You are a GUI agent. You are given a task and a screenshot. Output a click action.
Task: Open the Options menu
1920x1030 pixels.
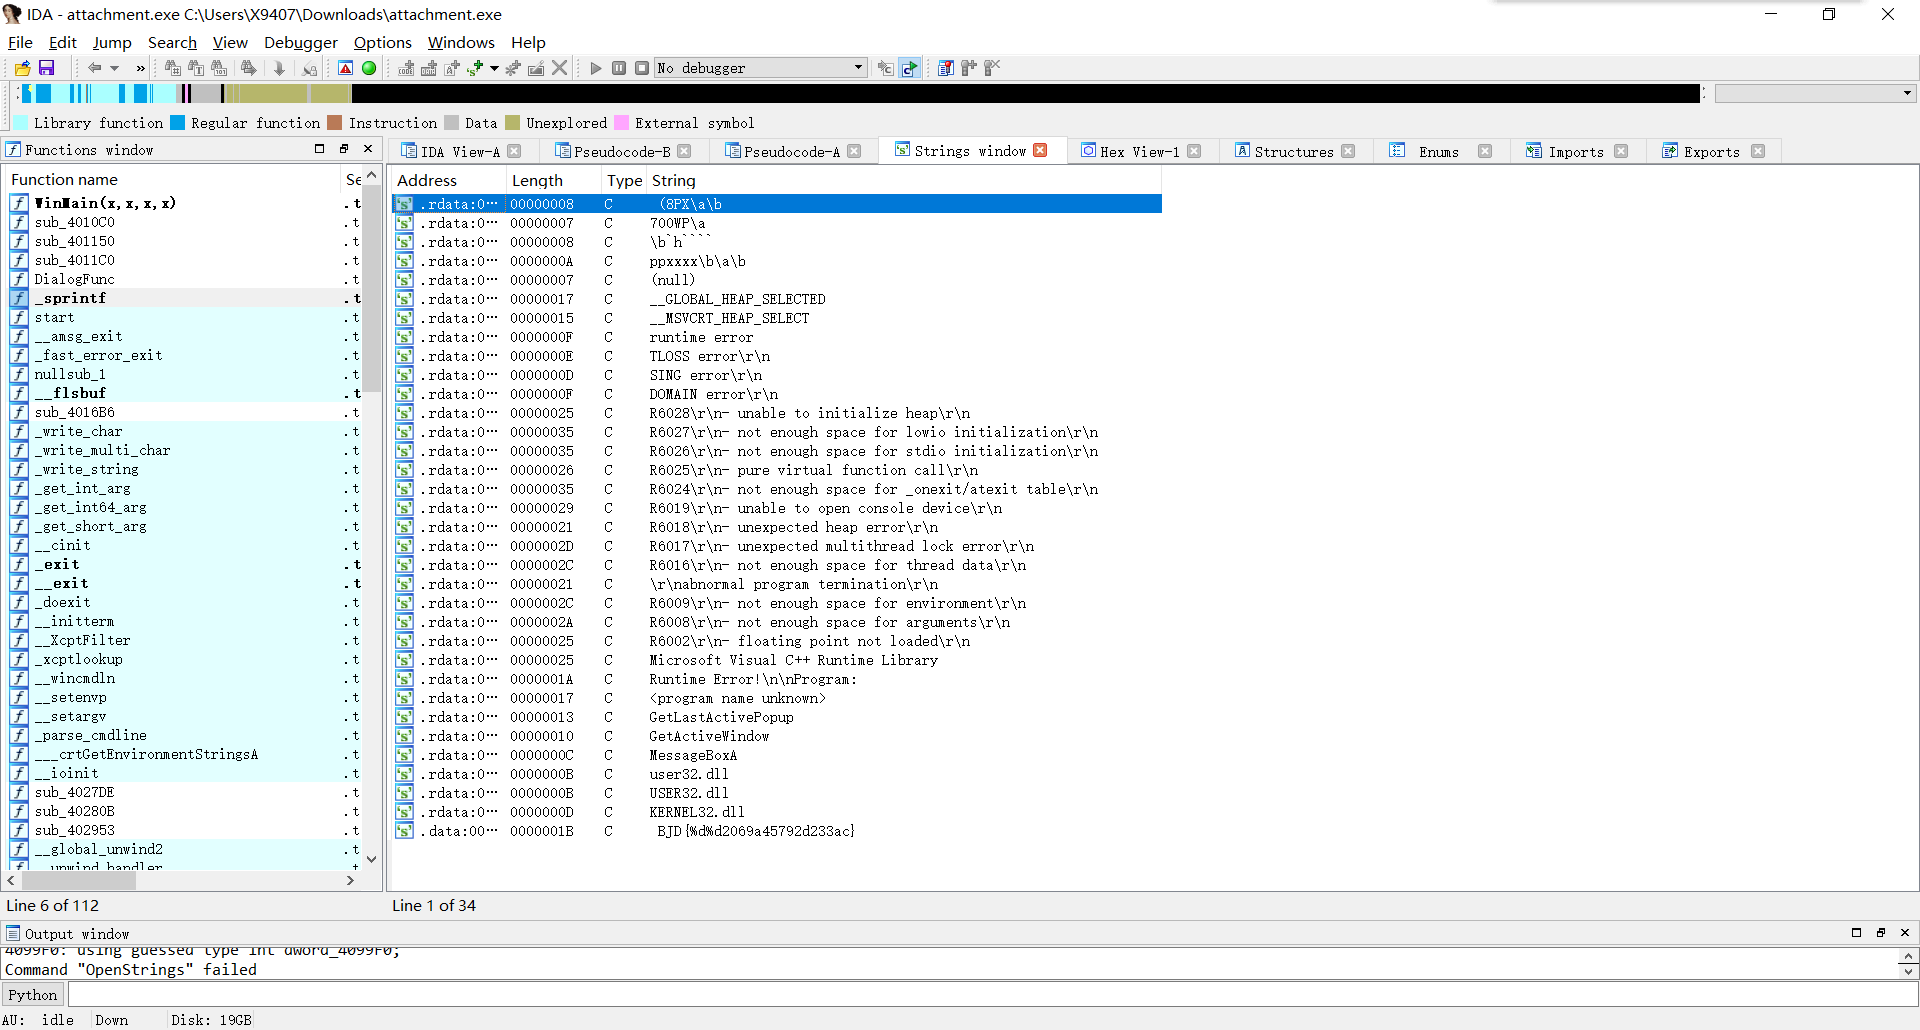[x=383, y=42]
